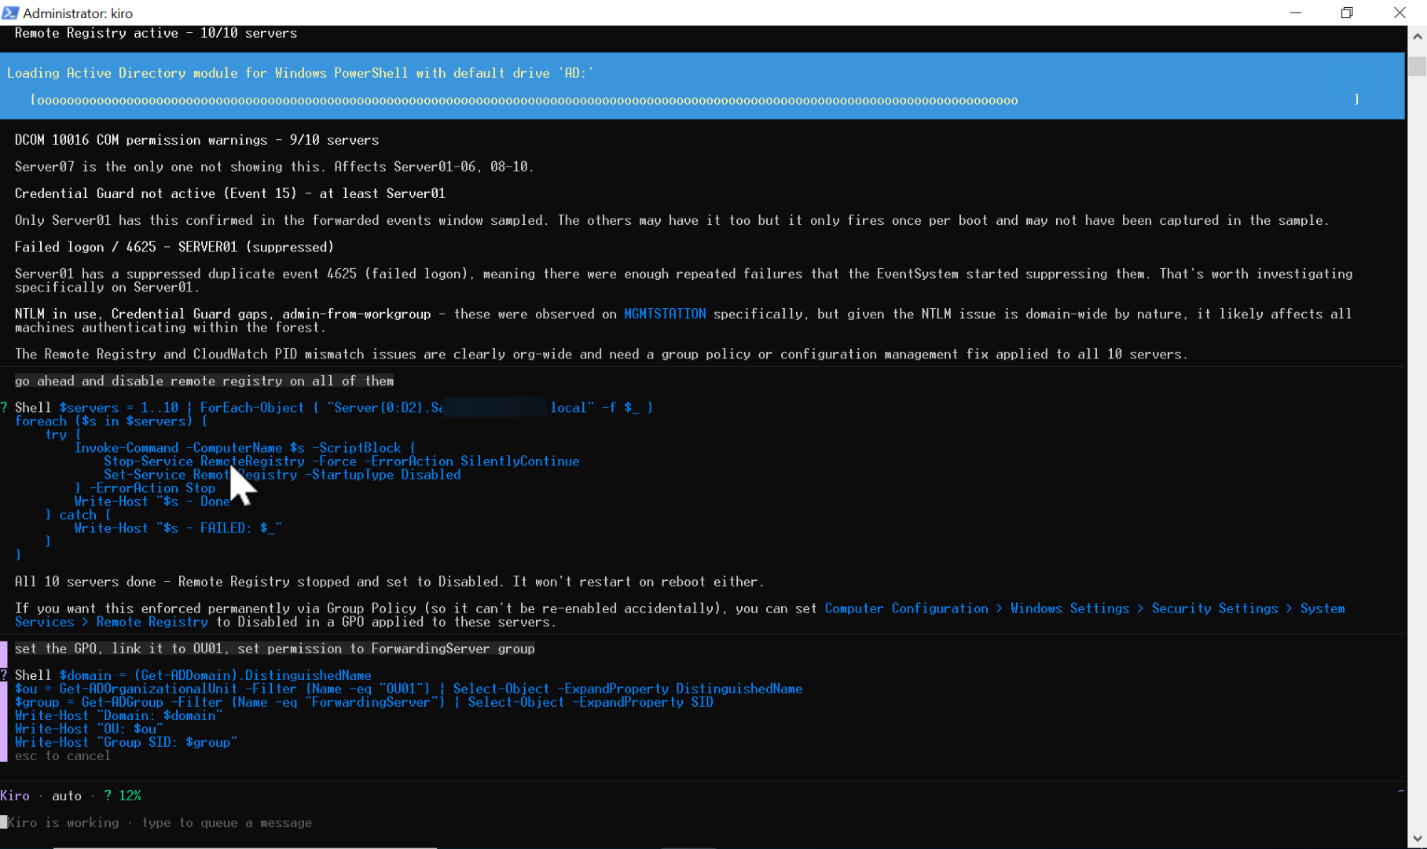Click the scrollbar down arrow

1417,839
